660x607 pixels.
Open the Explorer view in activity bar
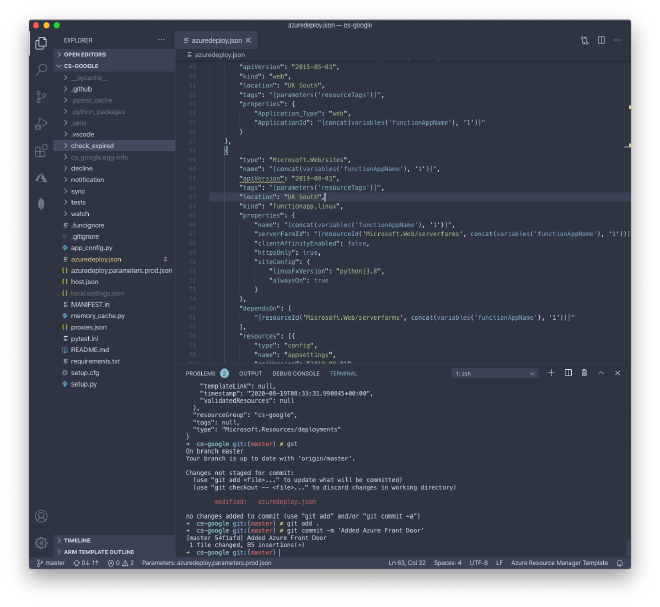pyautogui.click(x=41, y=43)
